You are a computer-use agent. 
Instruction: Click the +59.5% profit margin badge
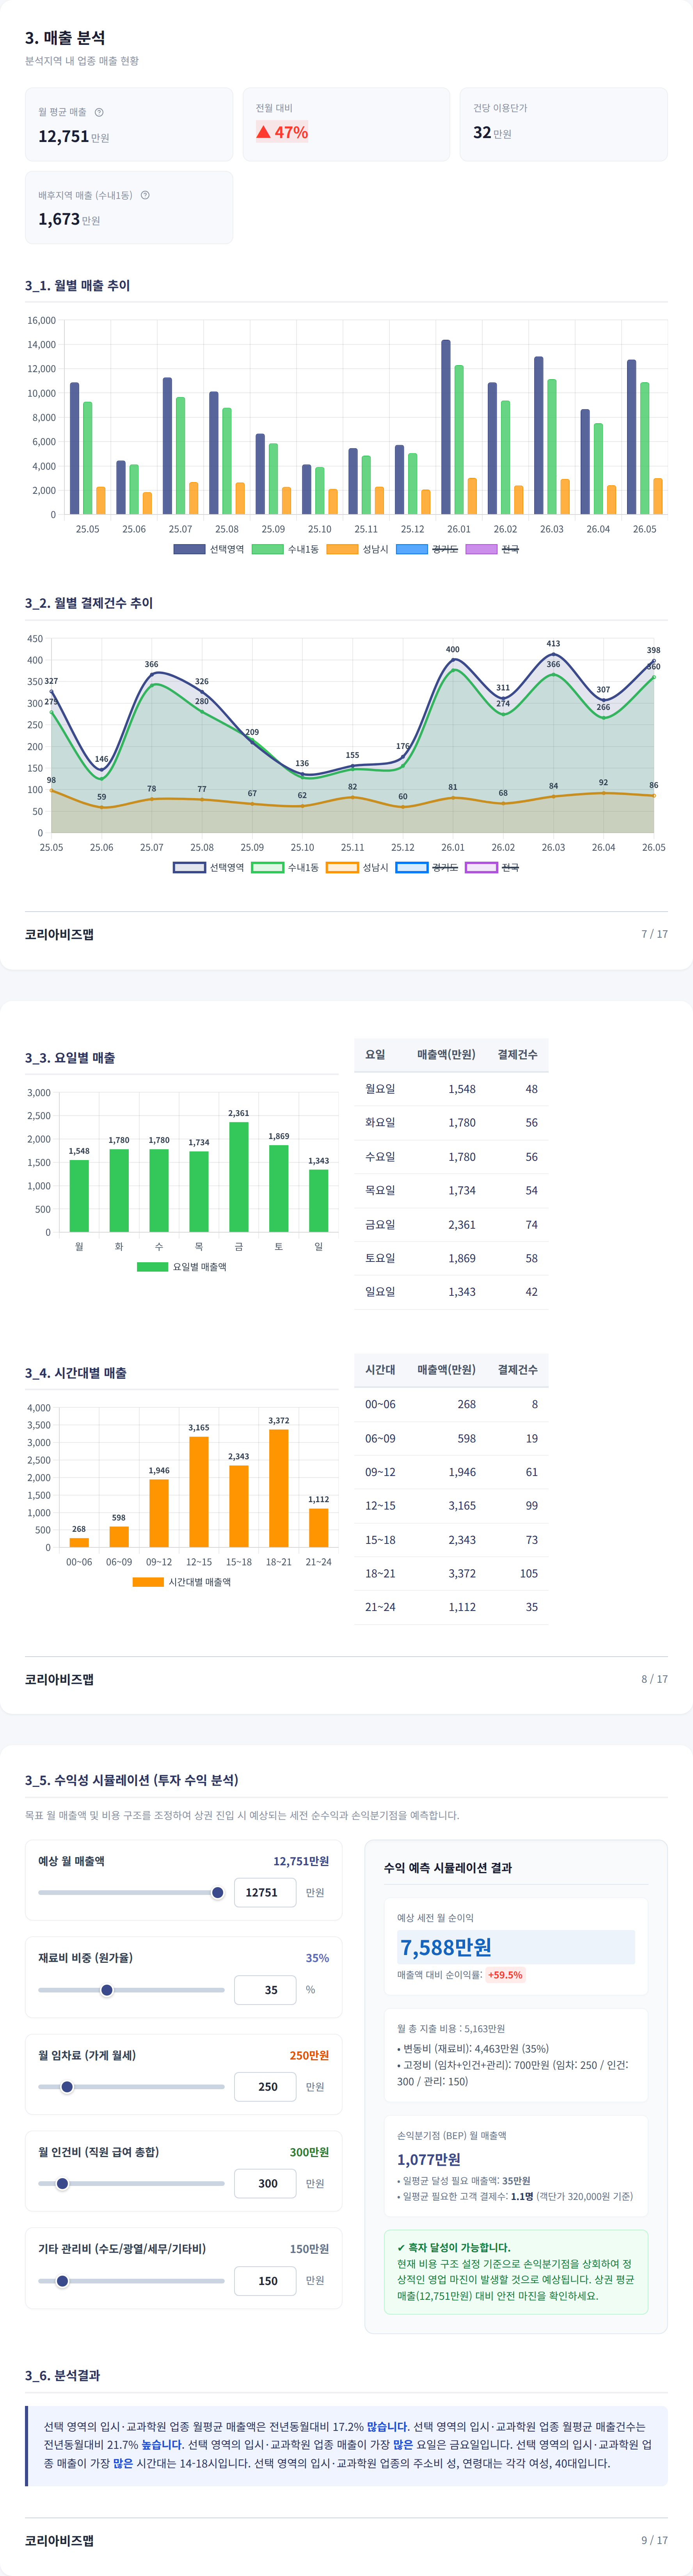click(505, 1975)
